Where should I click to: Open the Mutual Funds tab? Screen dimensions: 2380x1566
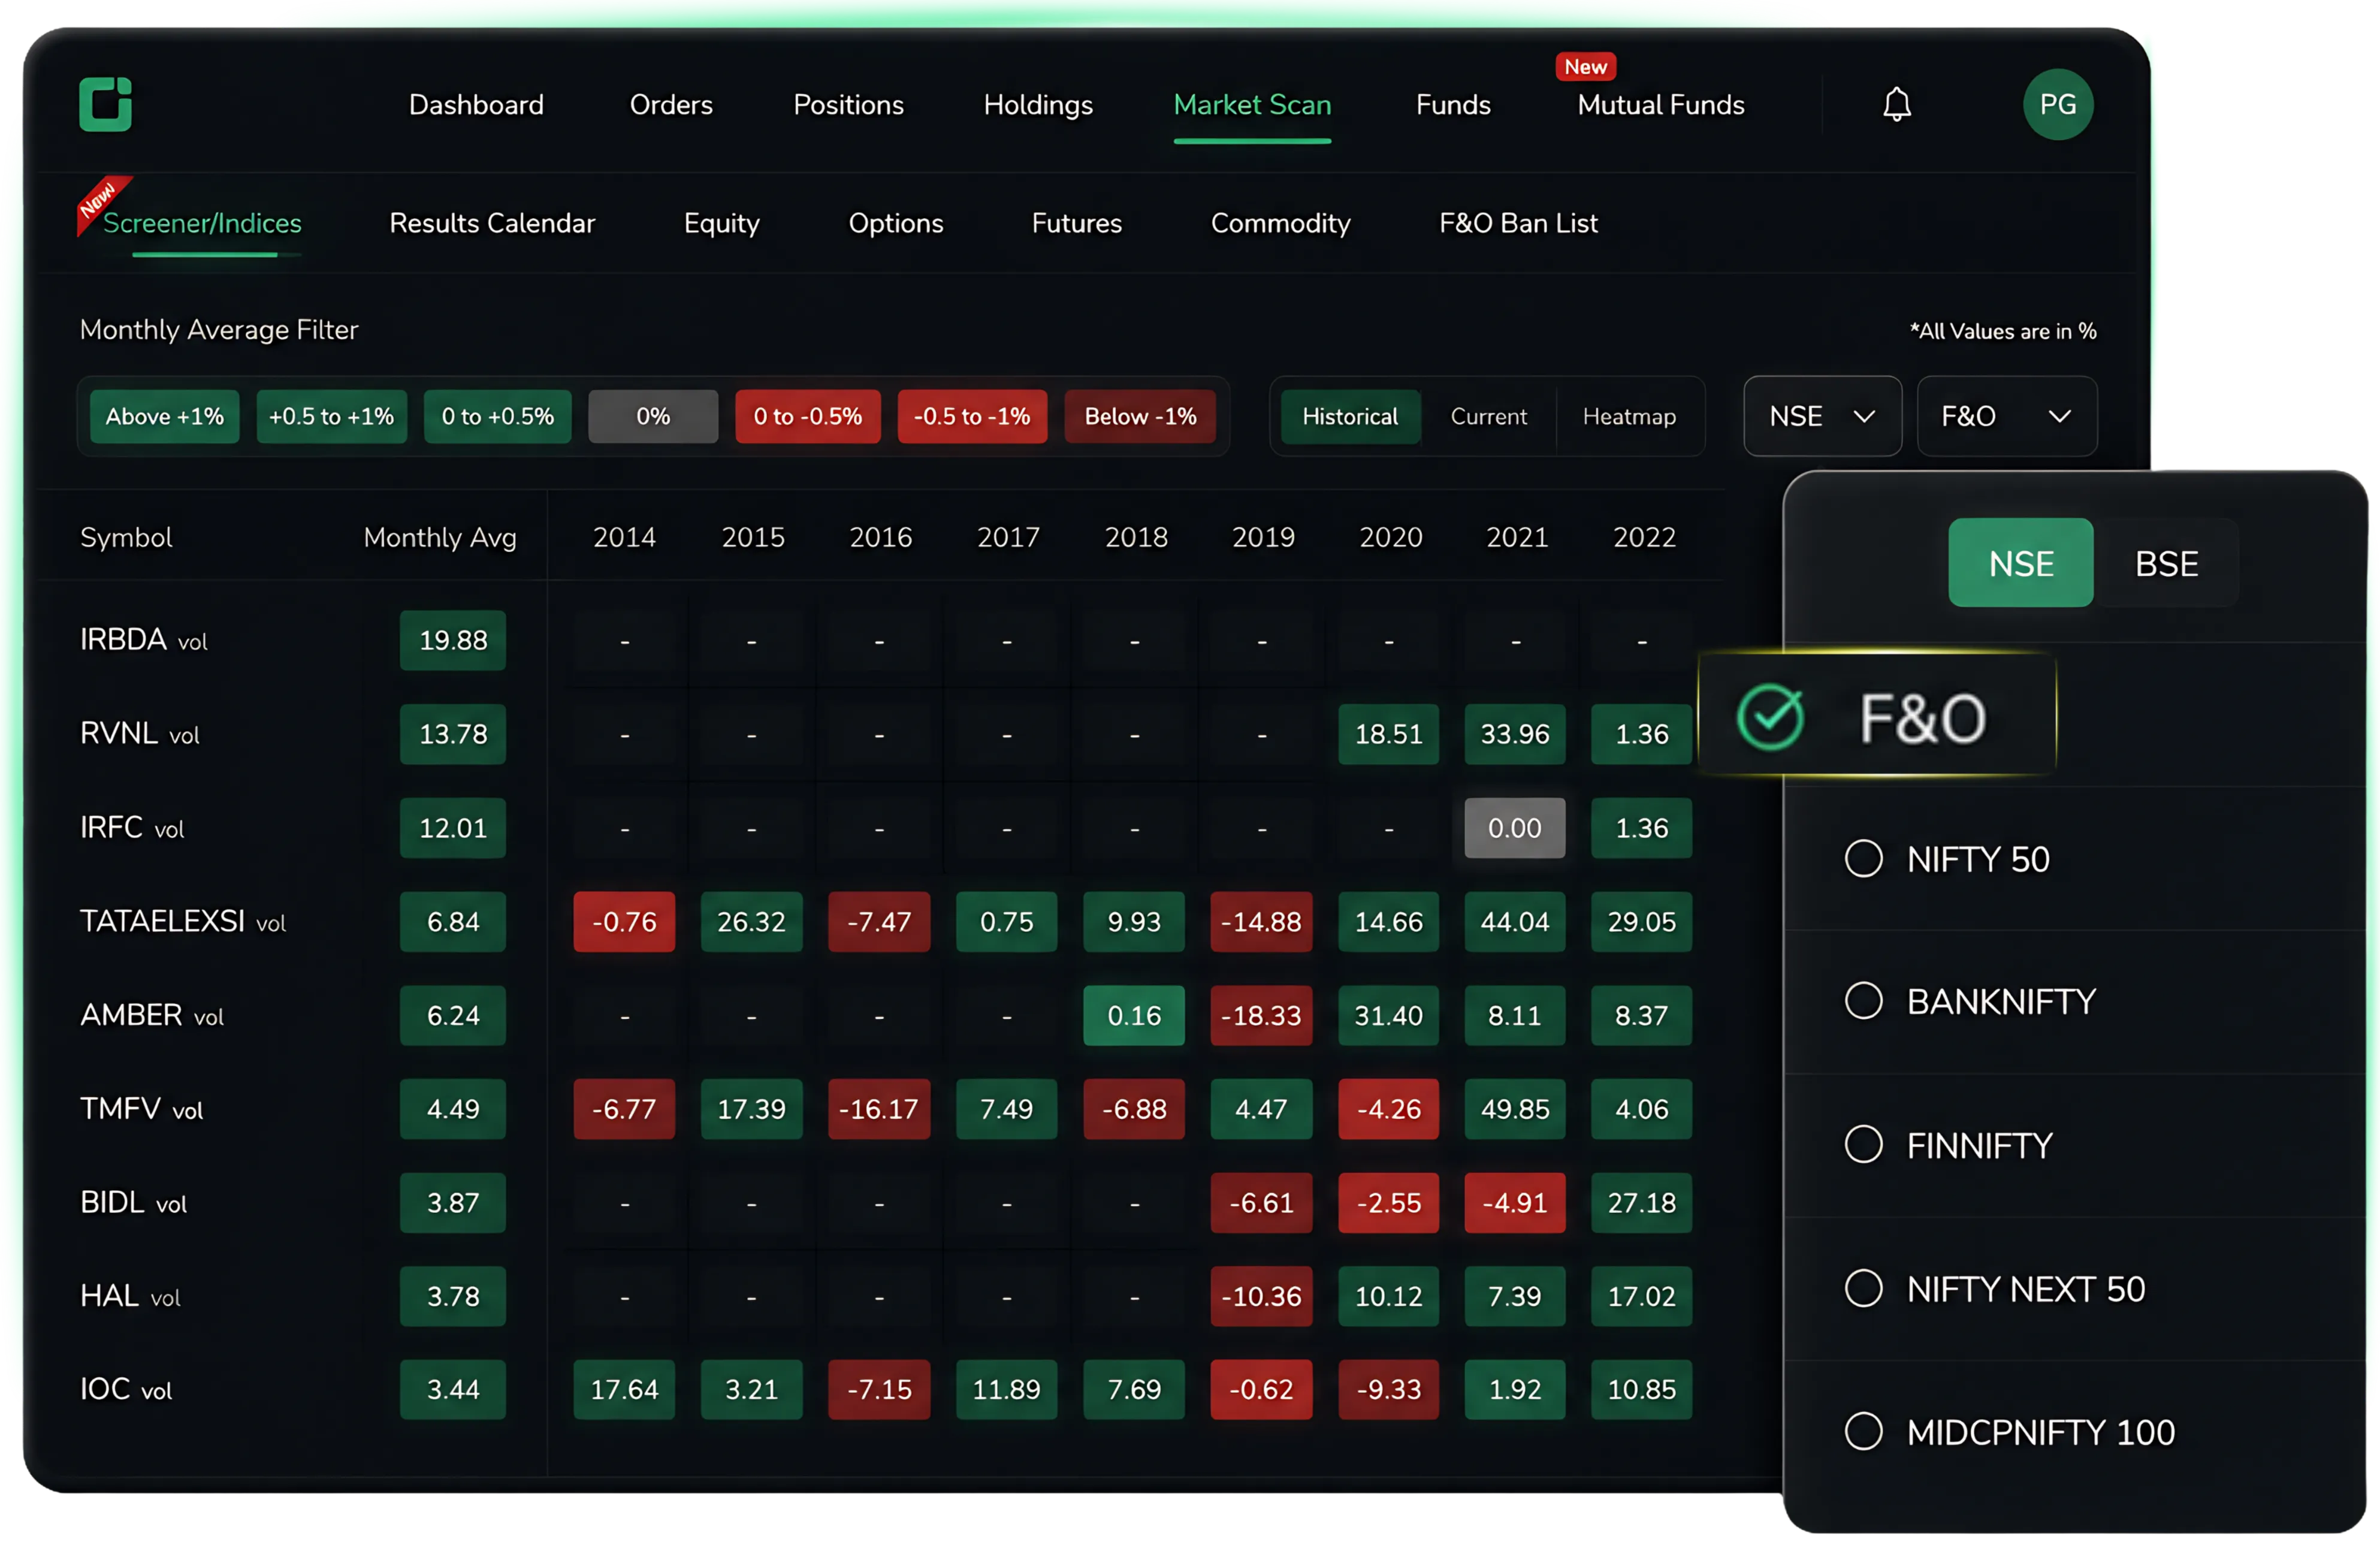1661,104
